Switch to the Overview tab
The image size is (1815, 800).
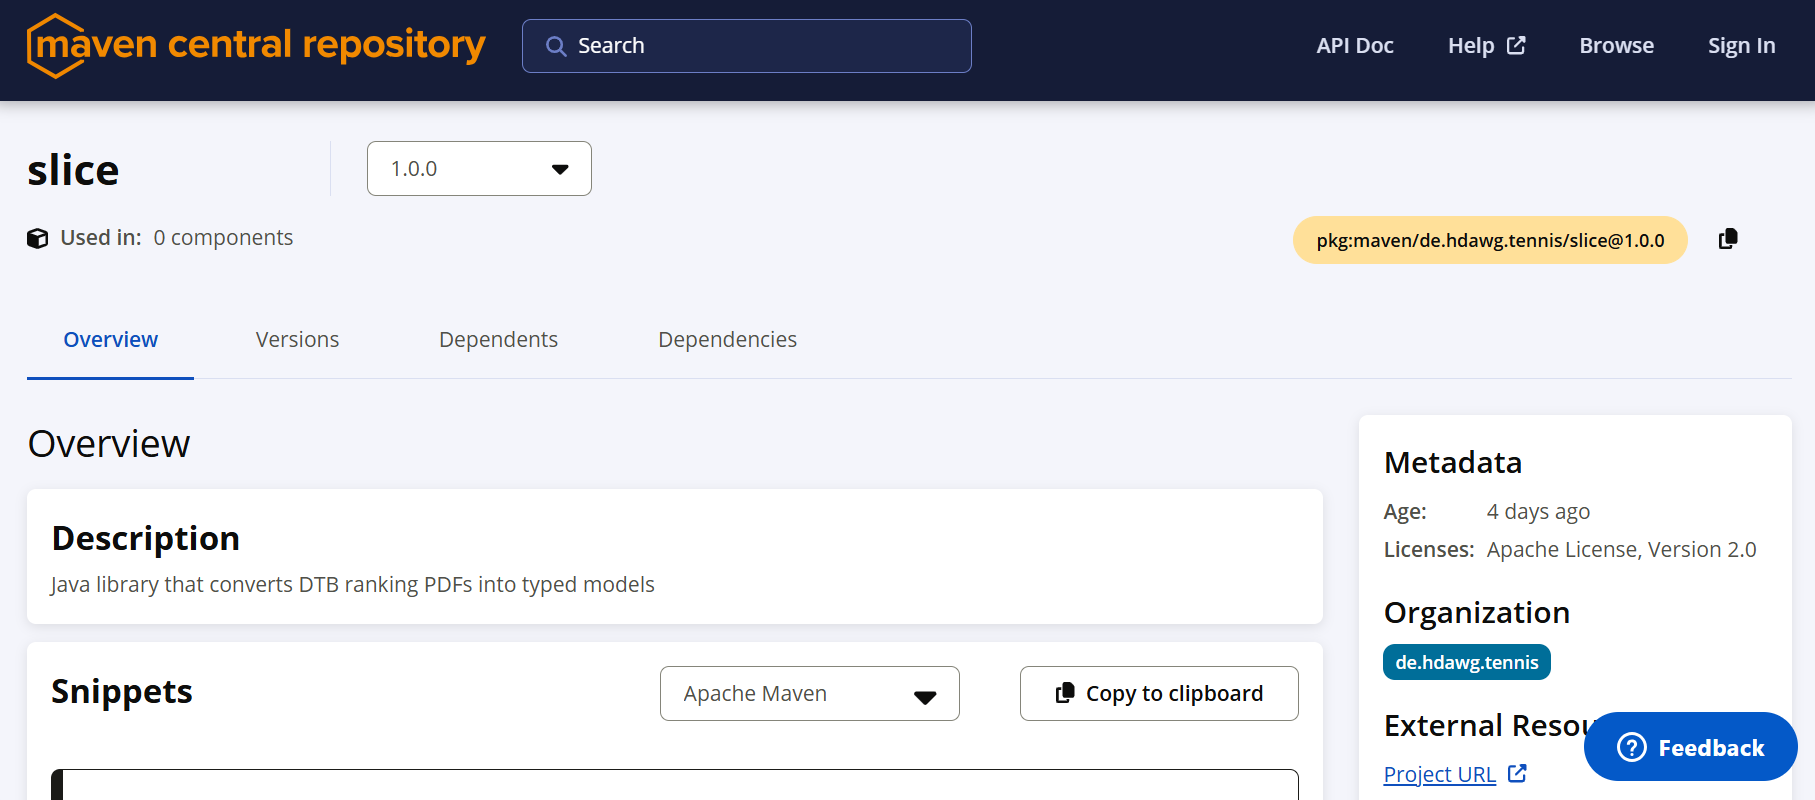coord(110,340)
